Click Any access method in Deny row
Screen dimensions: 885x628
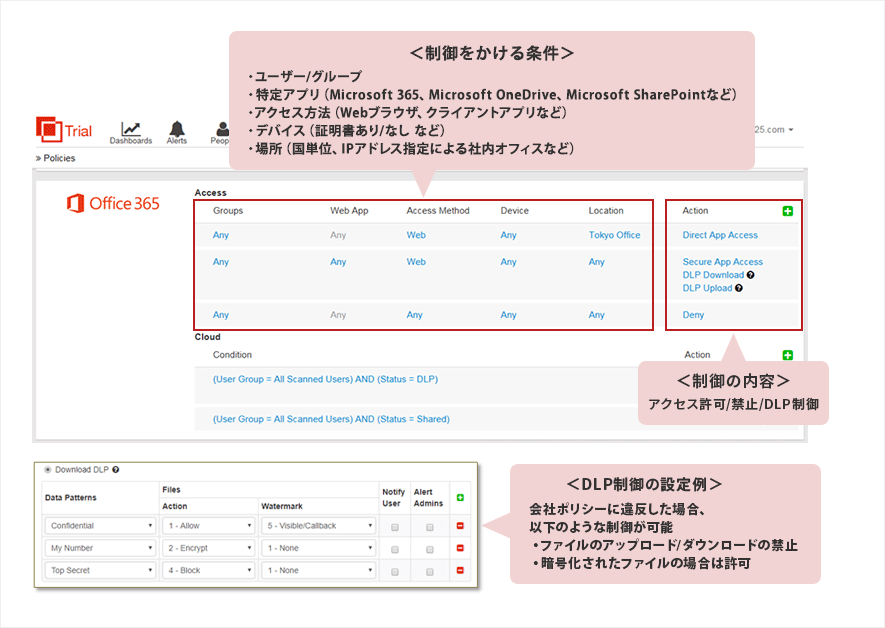[x=414, y=315]
